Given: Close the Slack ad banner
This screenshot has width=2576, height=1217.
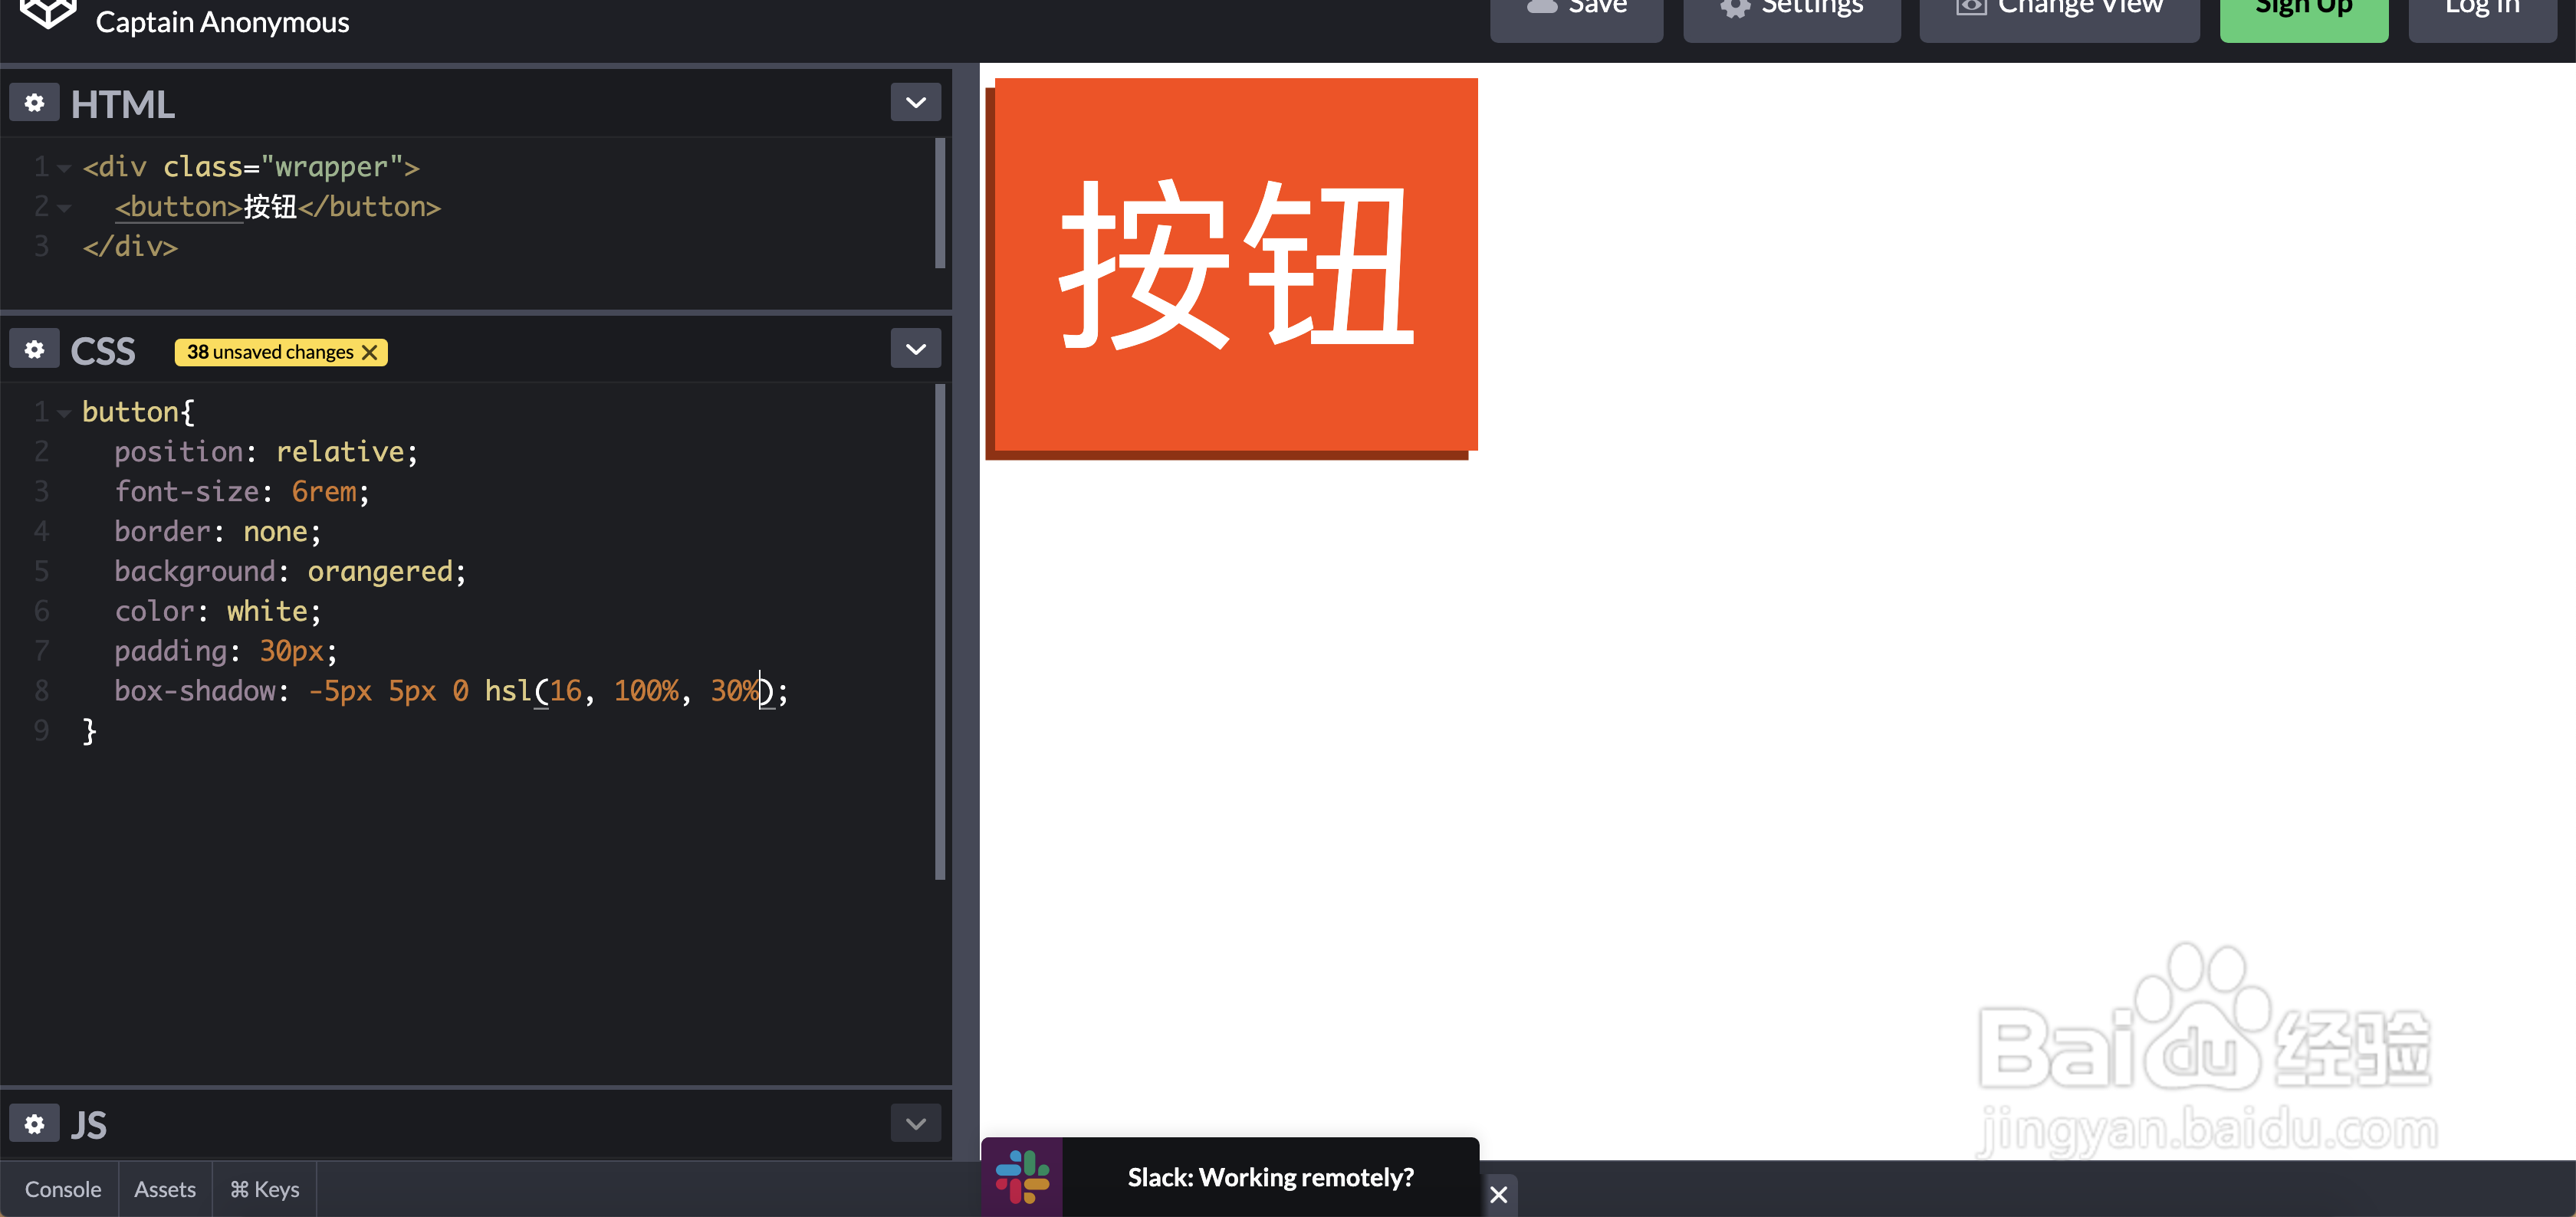Looking at the screenshot, I should coord(1498,1194).
